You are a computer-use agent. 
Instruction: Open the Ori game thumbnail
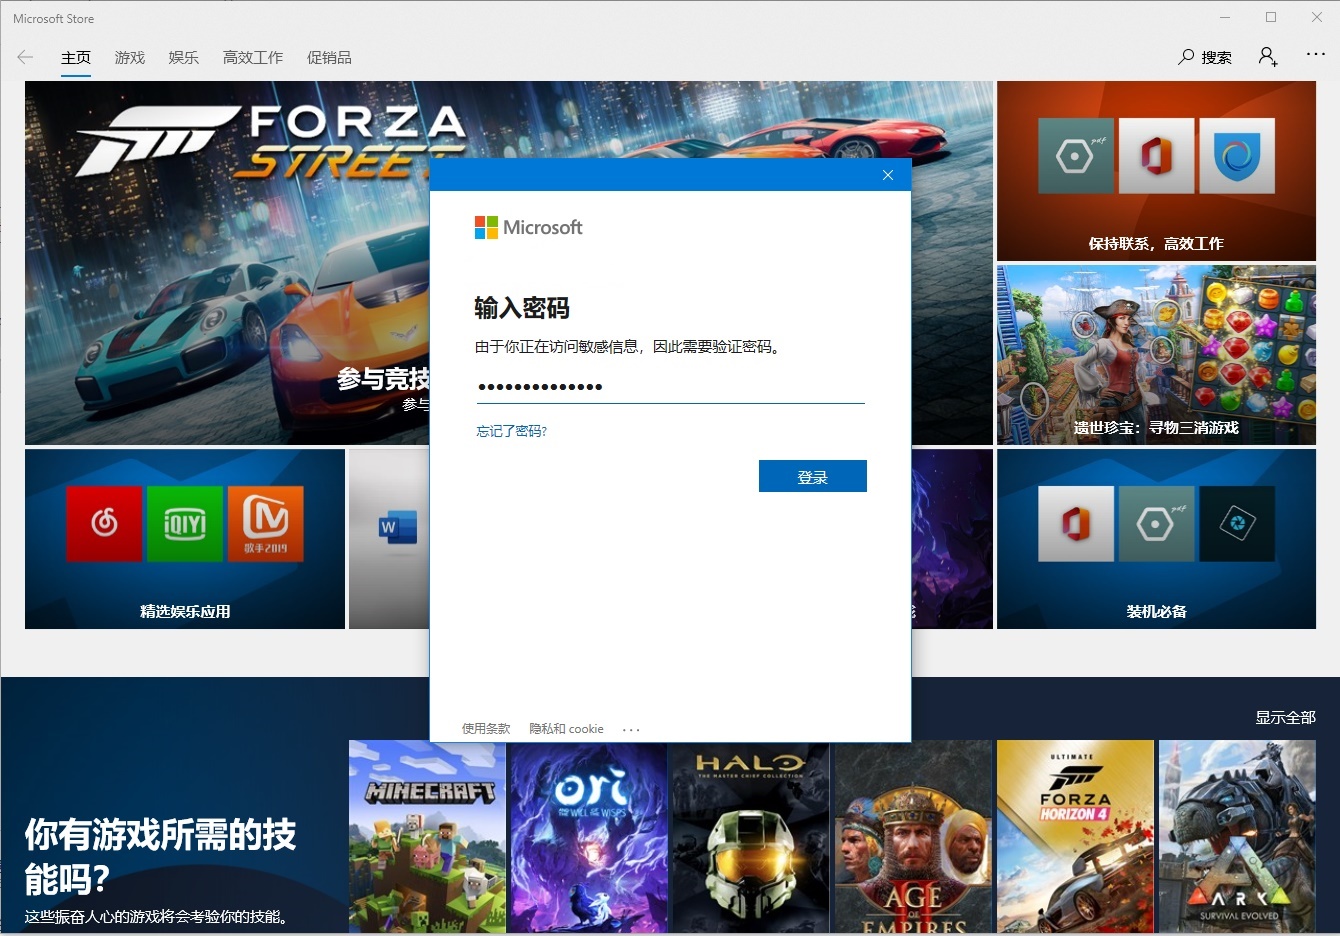pyautogui.click(x=589, y=837)
